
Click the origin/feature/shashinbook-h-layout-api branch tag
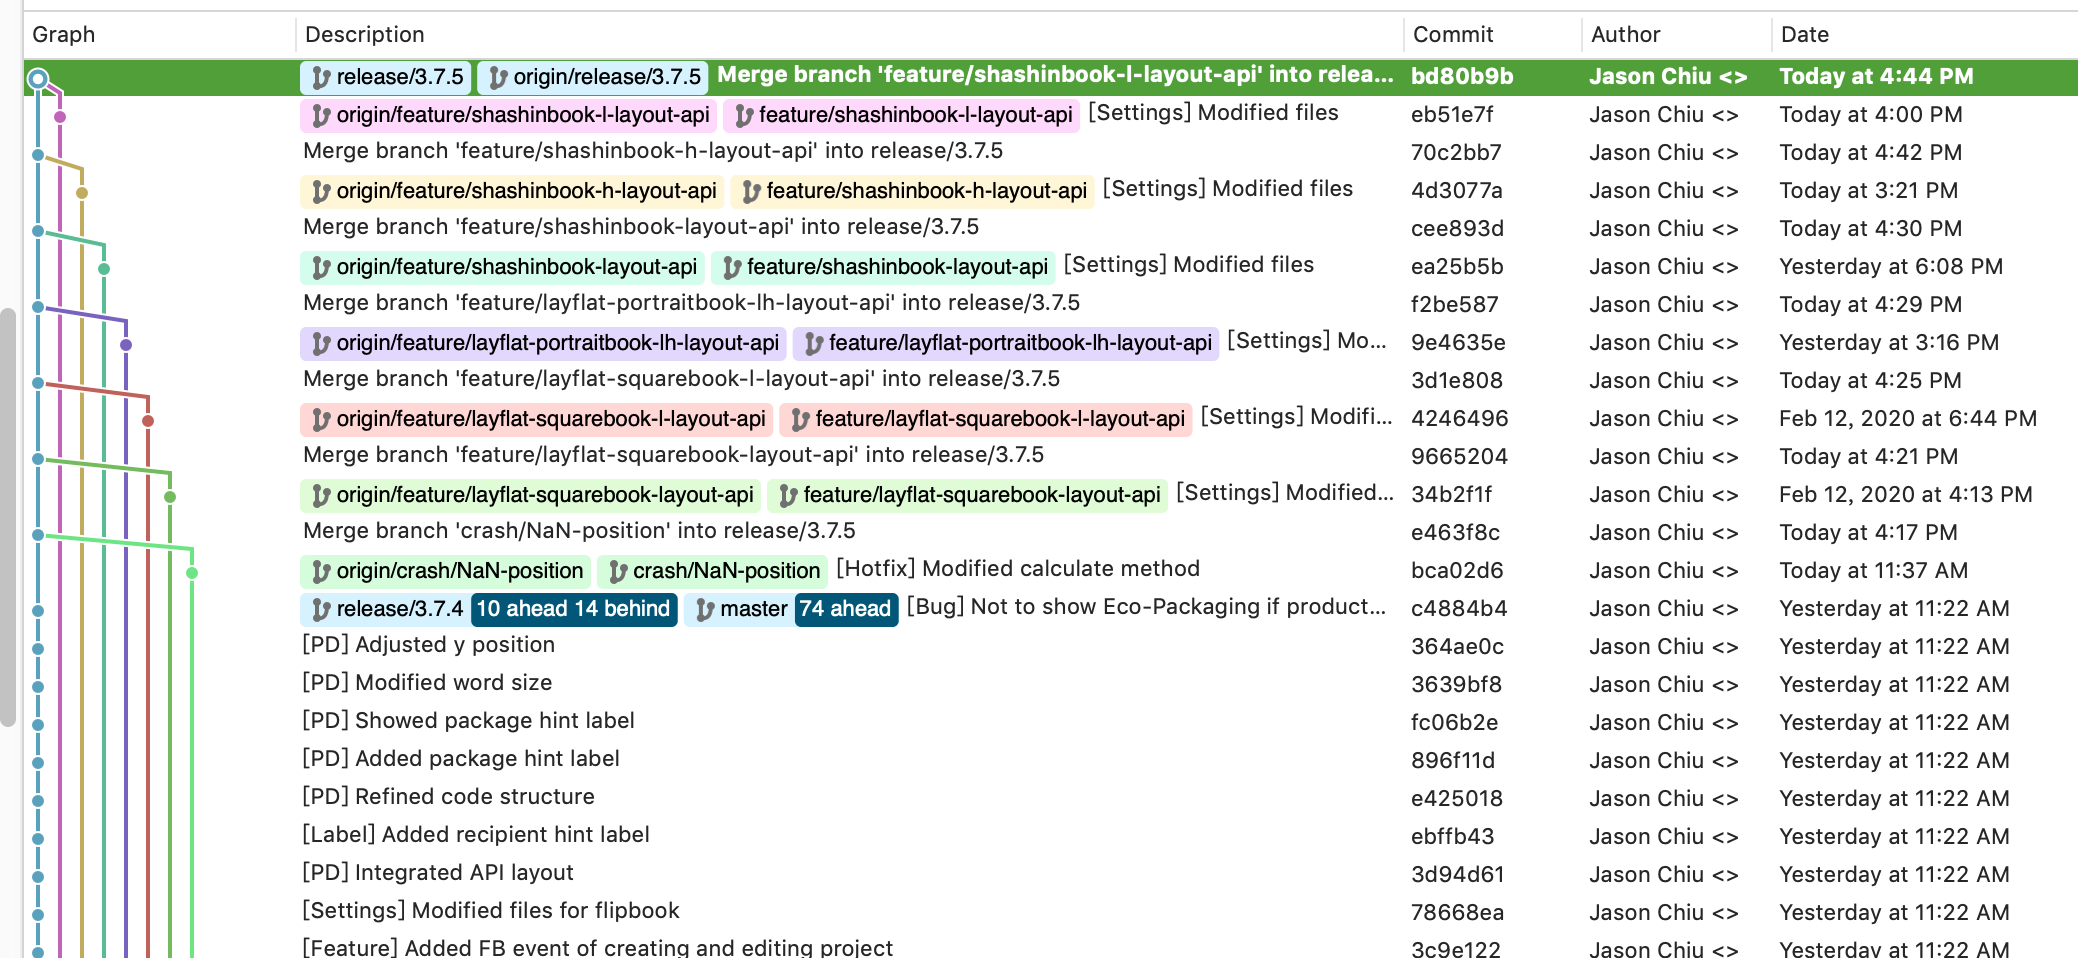click(513, 191)
